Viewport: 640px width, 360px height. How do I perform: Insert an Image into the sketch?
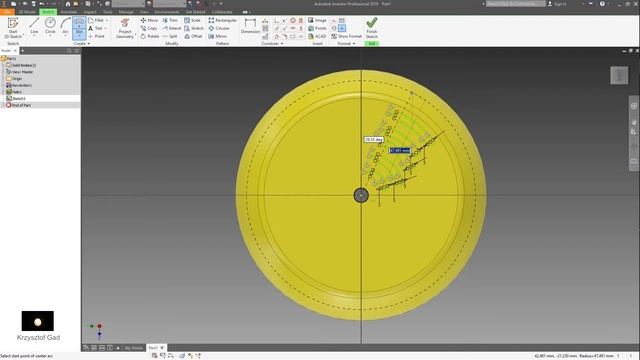(317, 20)
